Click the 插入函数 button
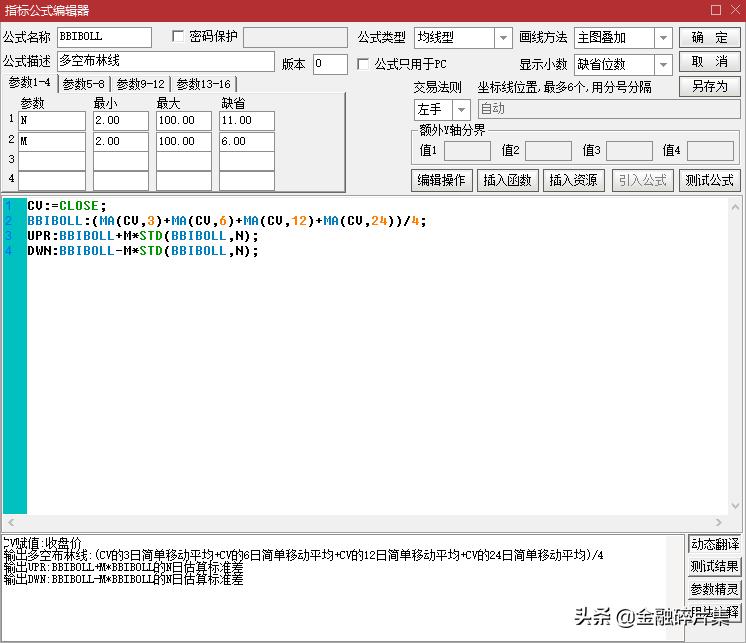Screen dimensions: 746x643 (x=508, y=180)
